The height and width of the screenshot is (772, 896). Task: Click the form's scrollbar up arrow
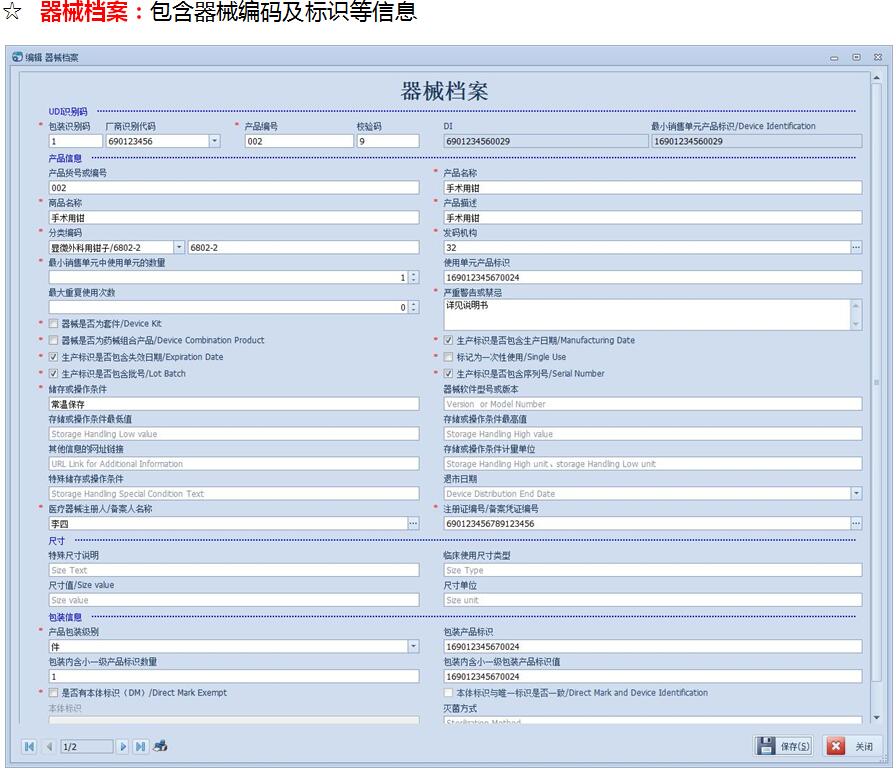pos(877,77)
